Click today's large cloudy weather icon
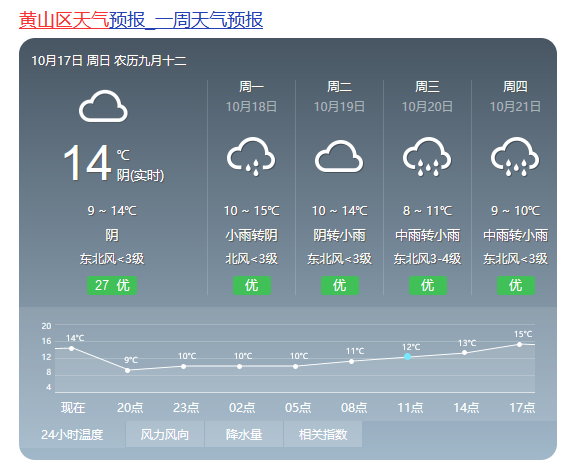The width and height of the screenshot is (566, 466). [x=103, y=106]
